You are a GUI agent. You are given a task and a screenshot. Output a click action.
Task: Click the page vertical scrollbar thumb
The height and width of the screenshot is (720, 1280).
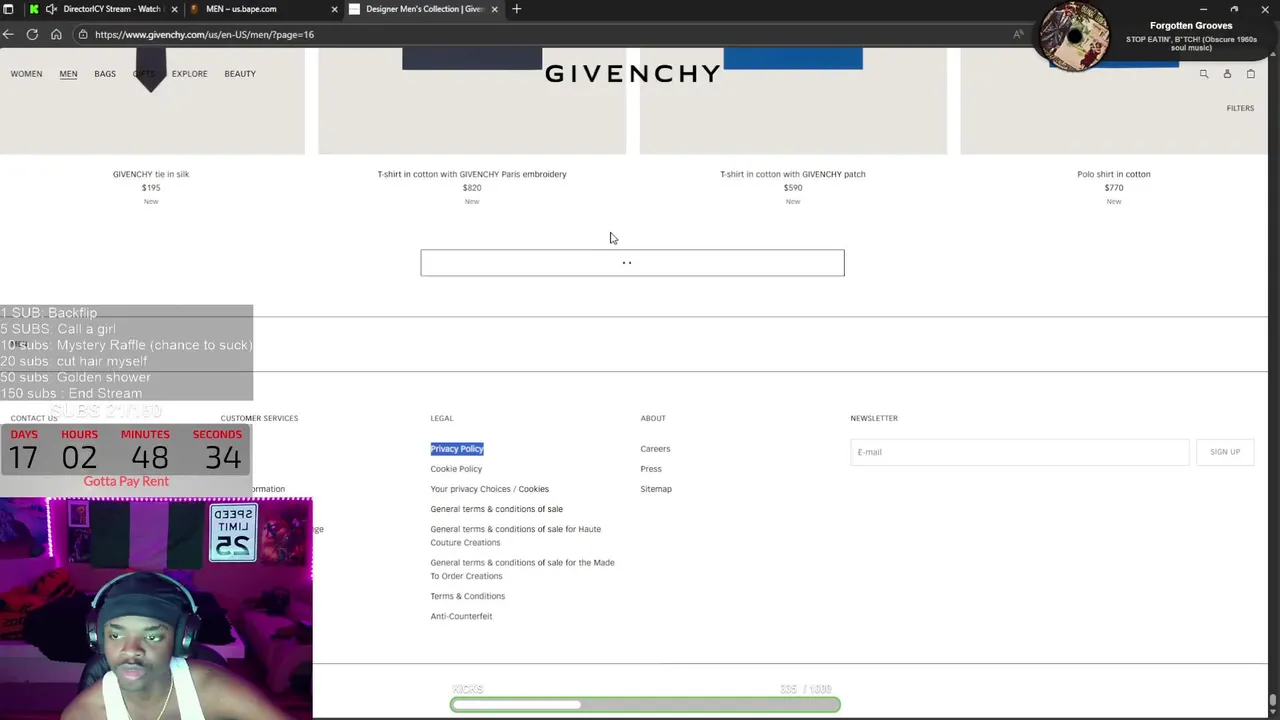click(x=1273, y=700)
